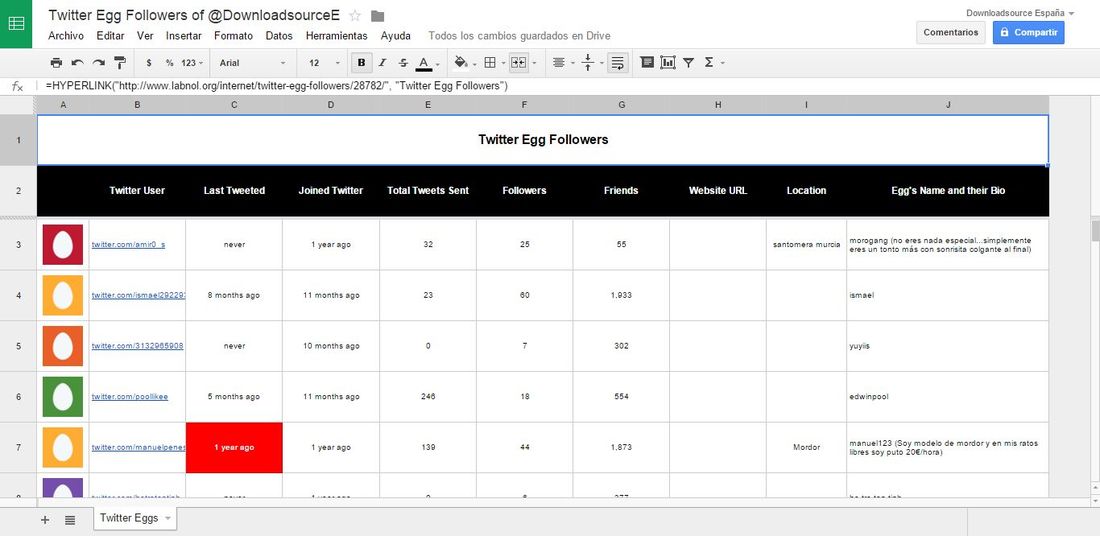The height and width of the screenshot is (536, 1100).
Task: Toggle text wrapping button
Action: coord(617,63)
